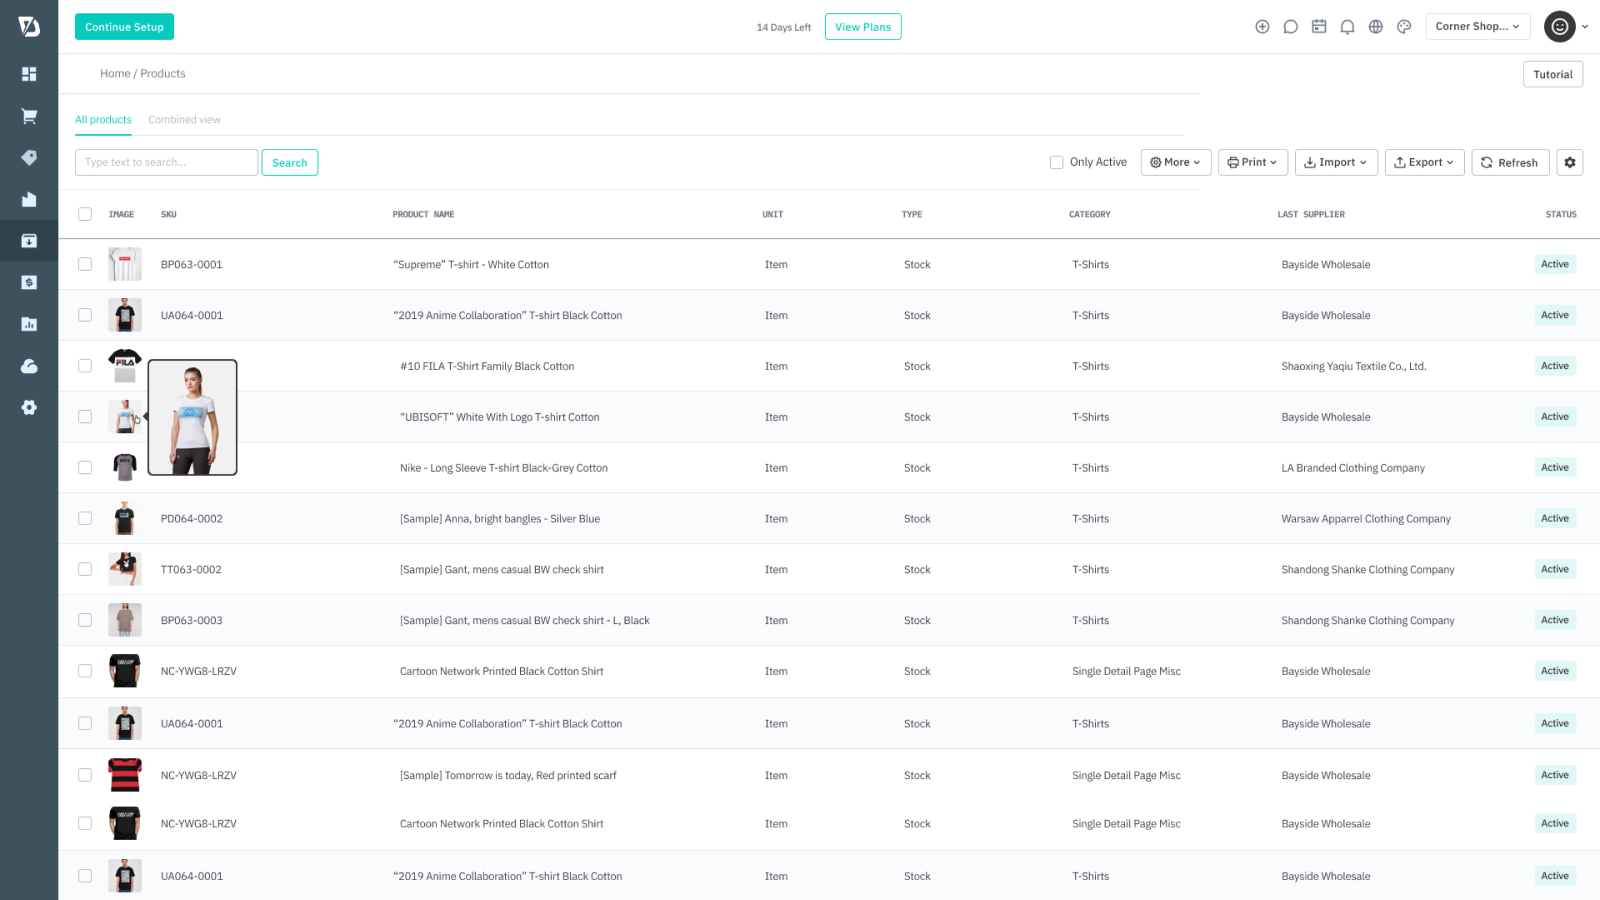
Task: Sort by the Category column header
Action: pos(1090,214)
